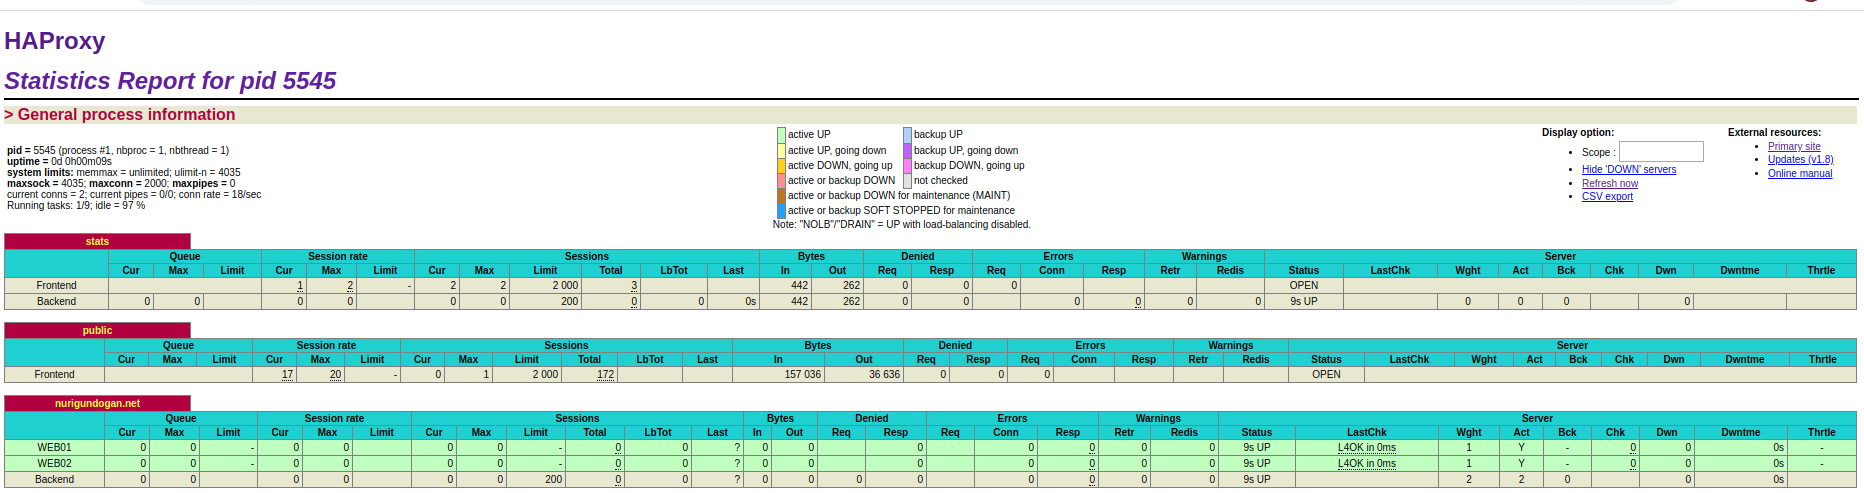
Task: Visit the Primary site link
Action: click(1793, 147)
